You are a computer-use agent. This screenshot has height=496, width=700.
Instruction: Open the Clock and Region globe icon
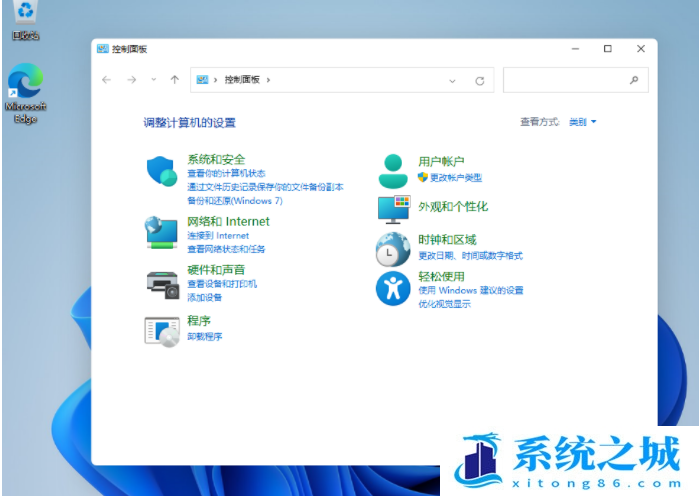393,249
